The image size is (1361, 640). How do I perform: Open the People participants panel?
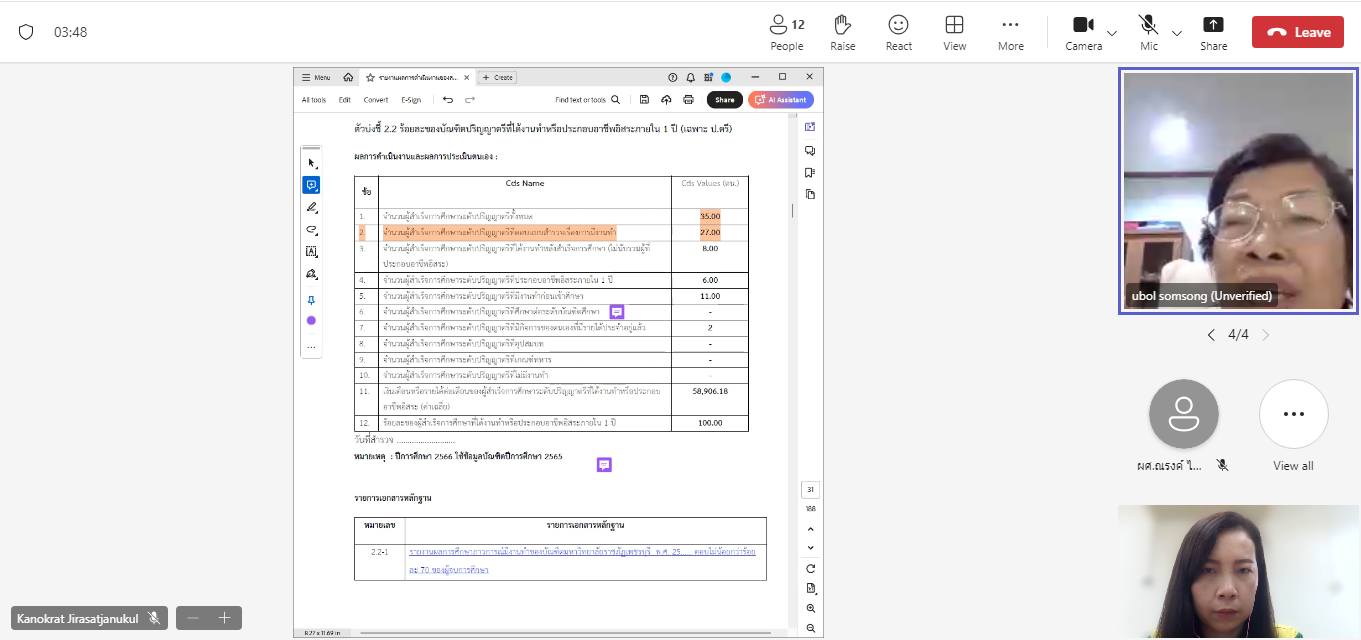click(786, 32)
